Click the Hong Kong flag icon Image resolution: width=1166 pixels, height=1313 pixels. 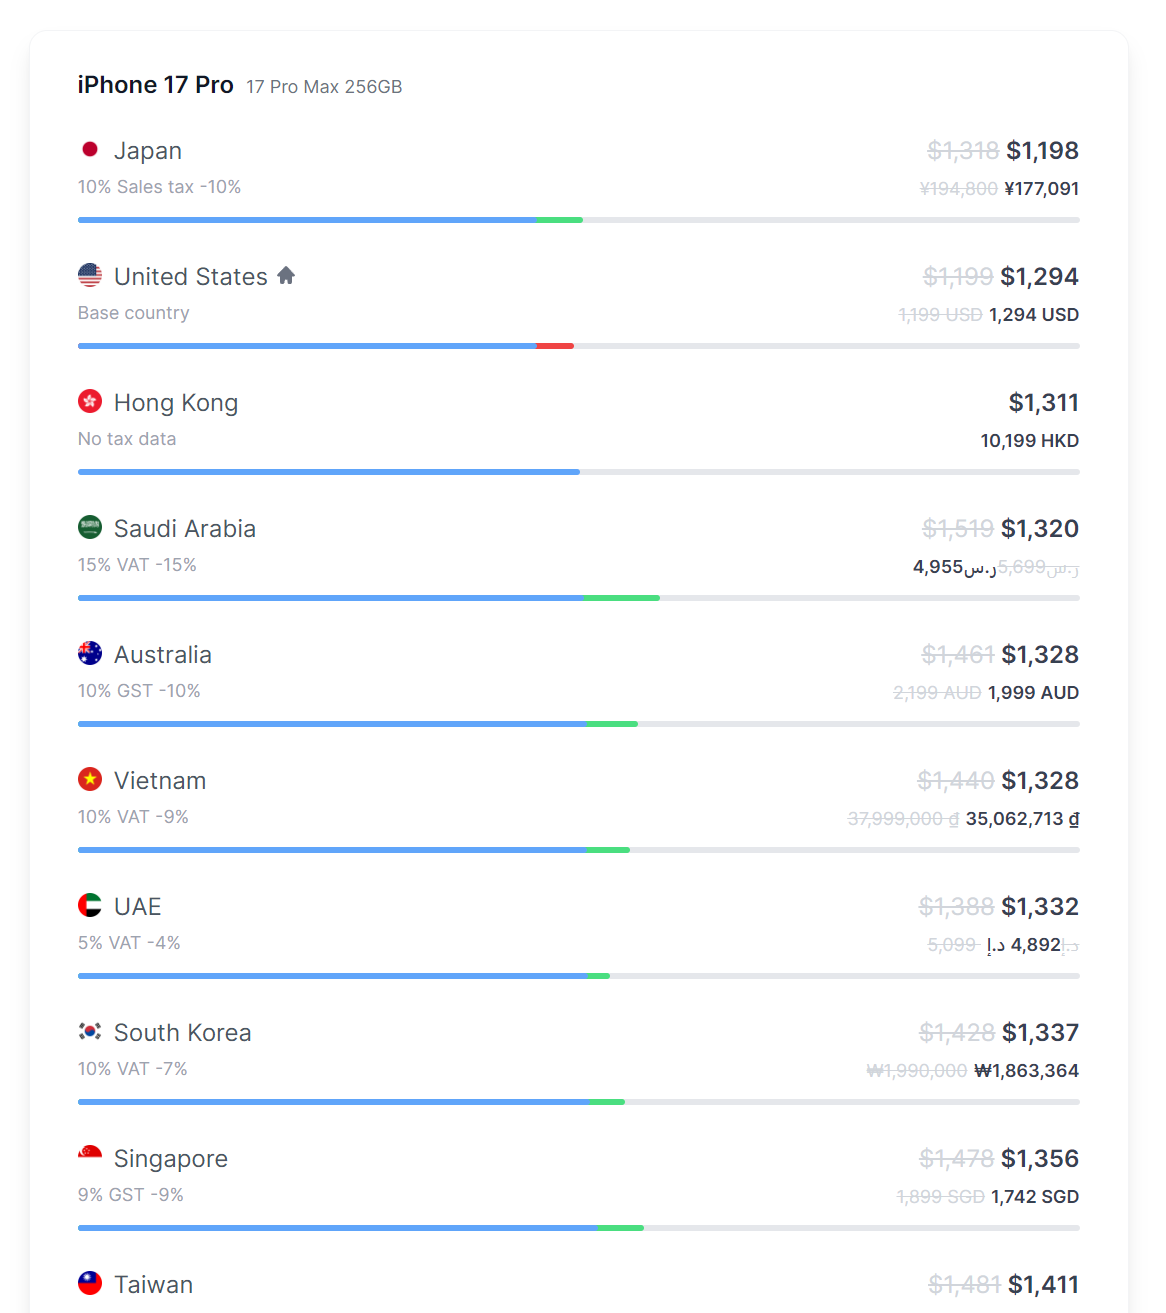(90, 401)
